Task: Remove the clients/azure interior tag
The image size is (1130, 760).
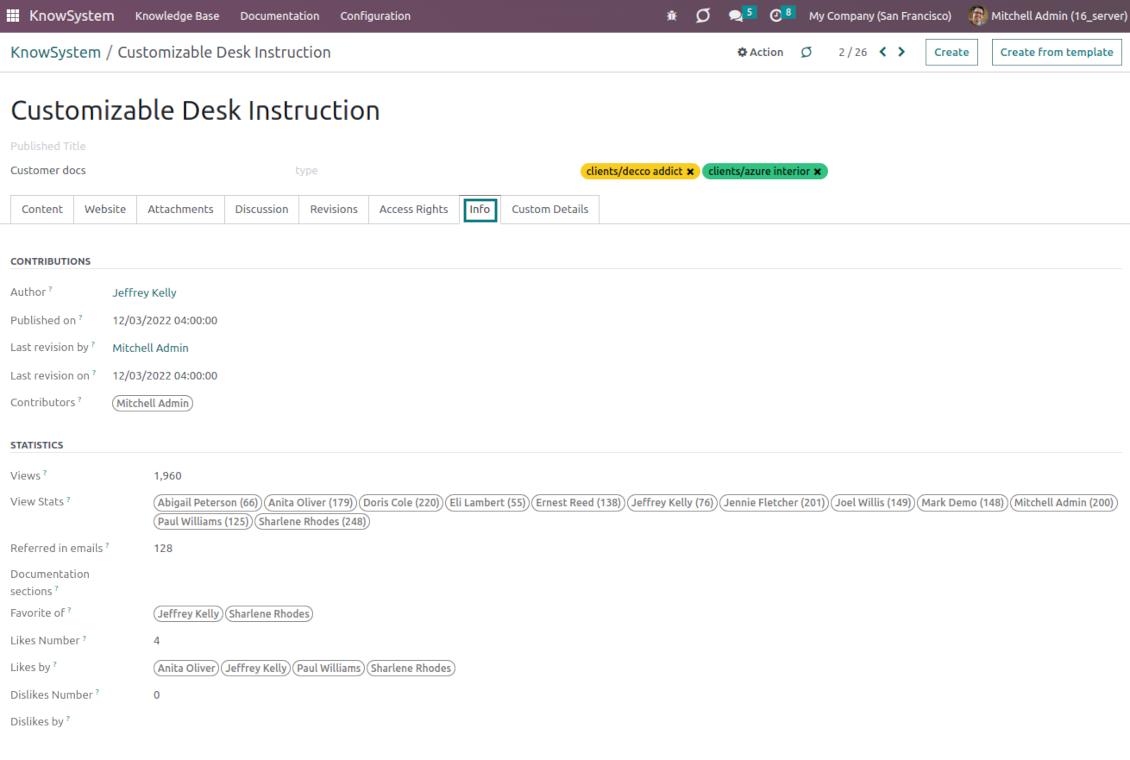Action: click(817, 171)
